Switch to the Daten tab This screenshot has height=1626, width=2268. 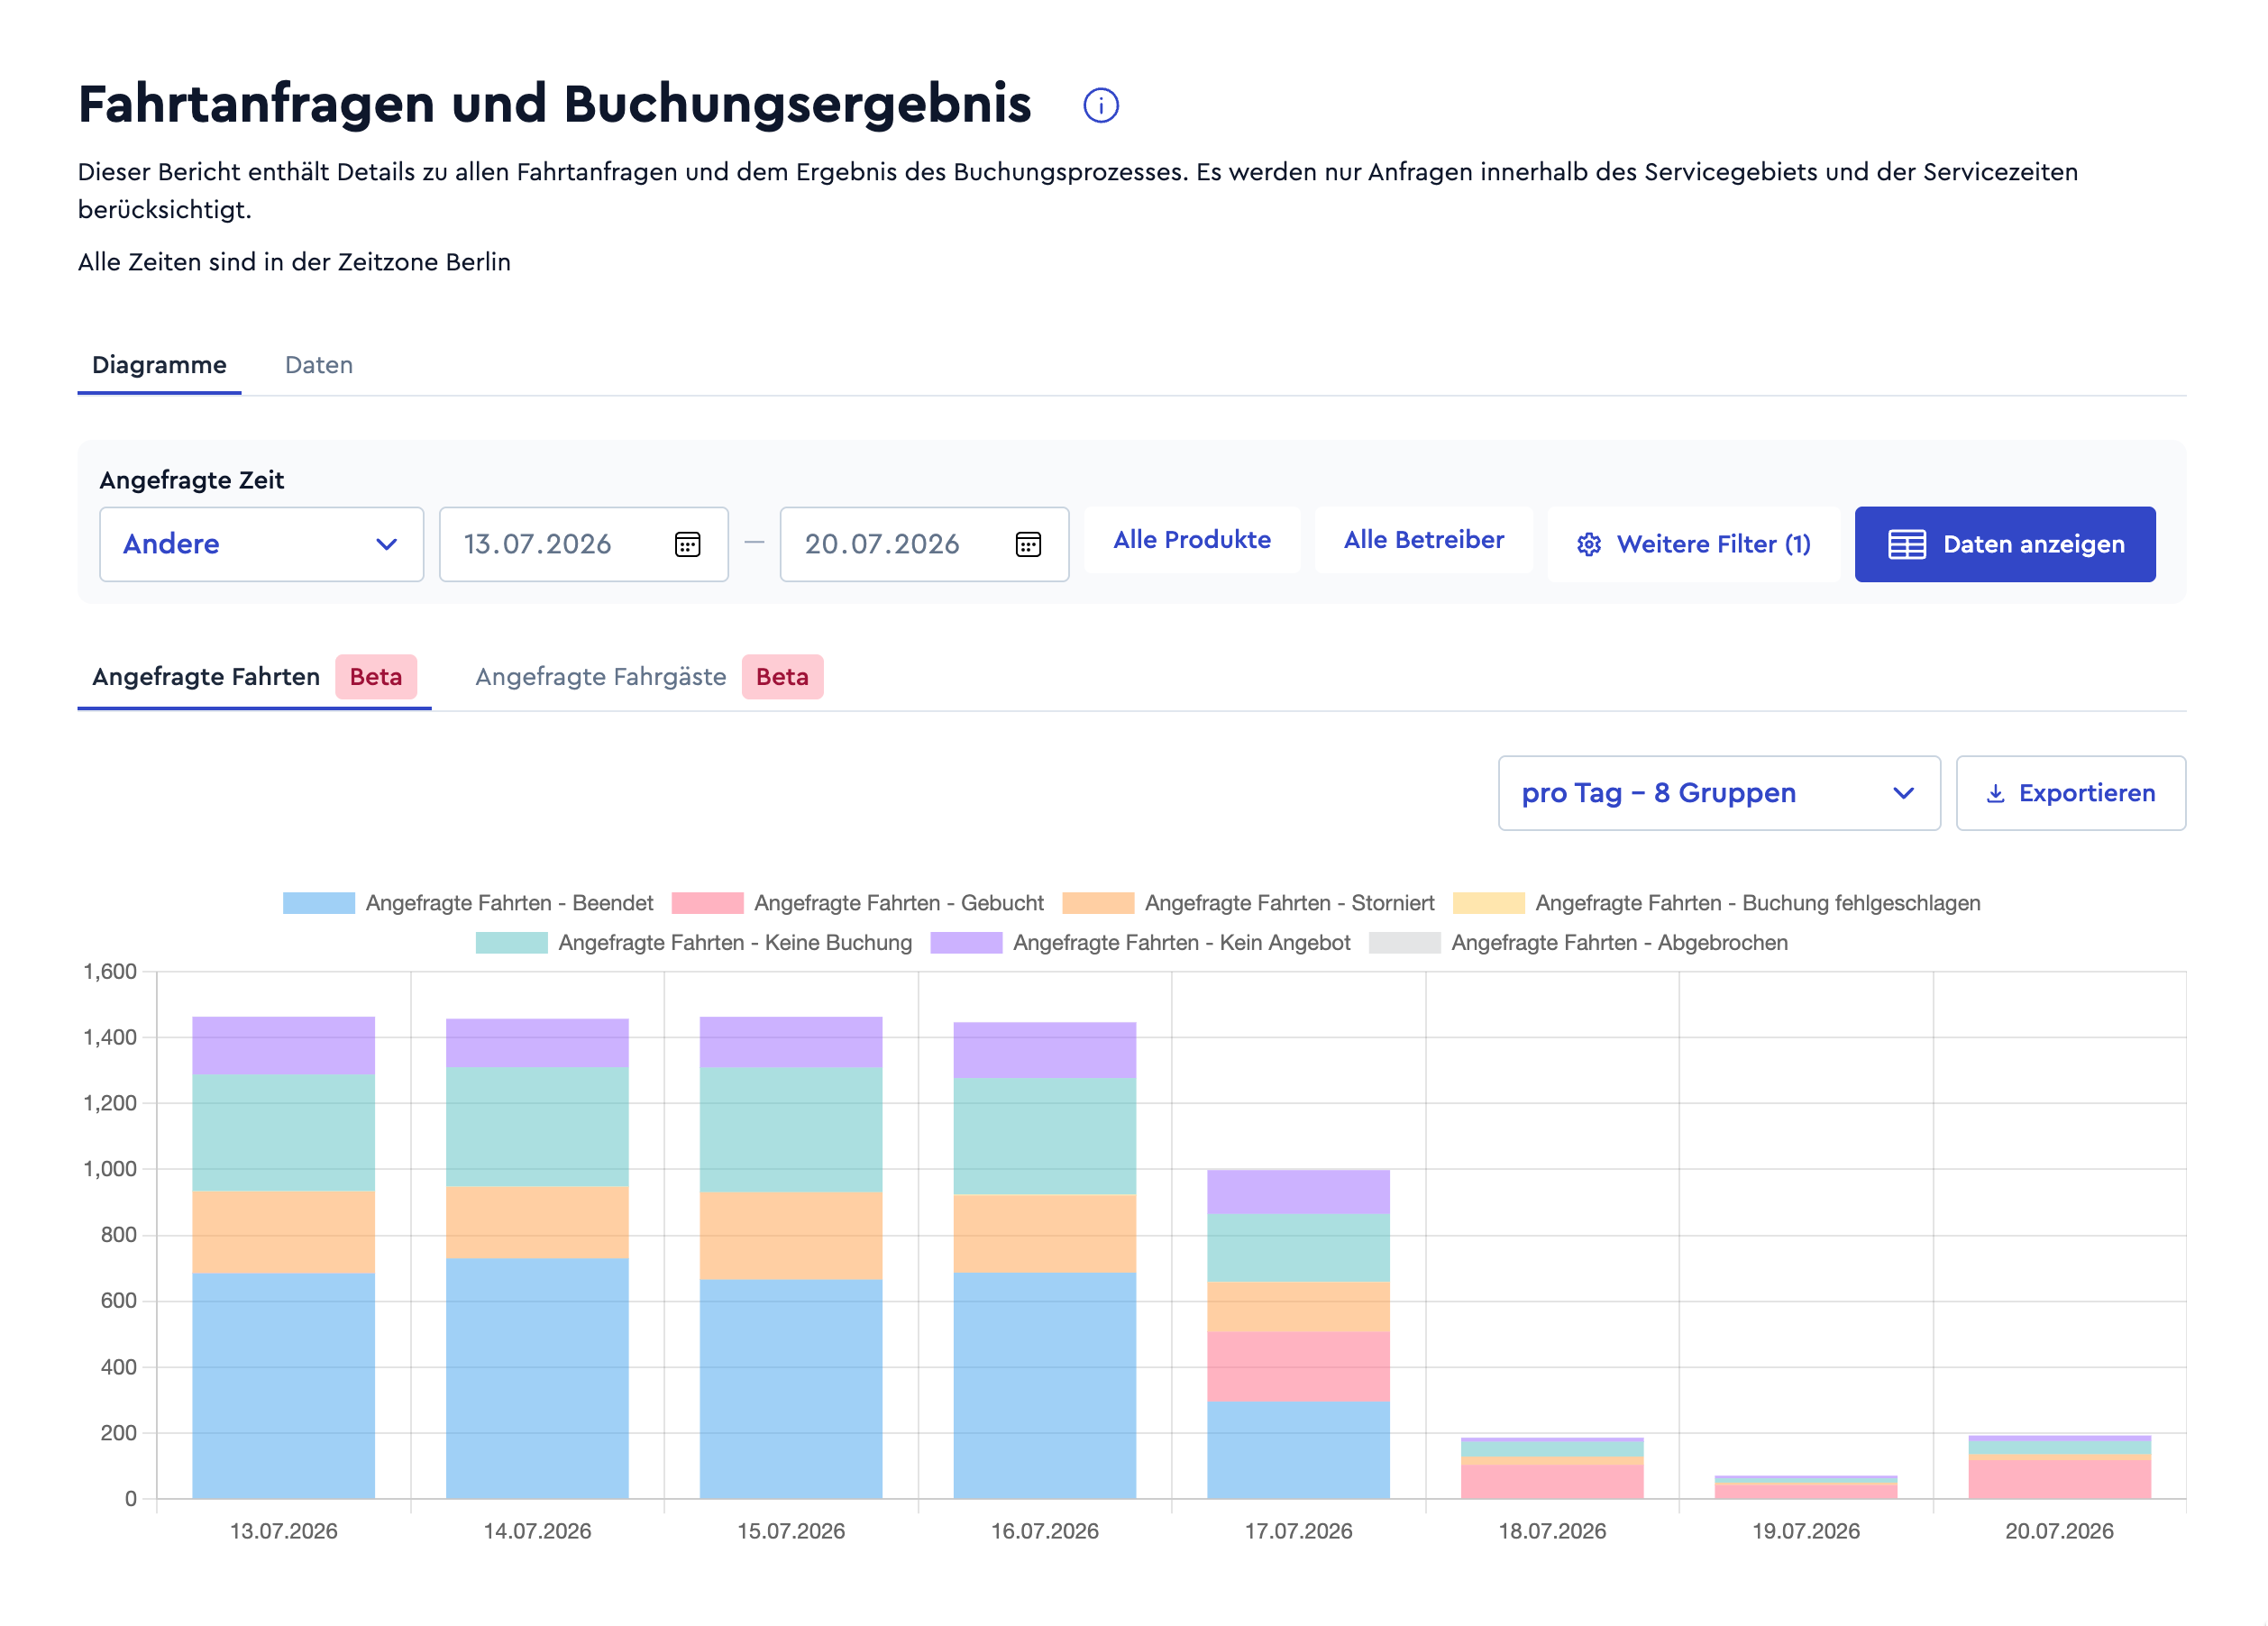pos(319,365)
